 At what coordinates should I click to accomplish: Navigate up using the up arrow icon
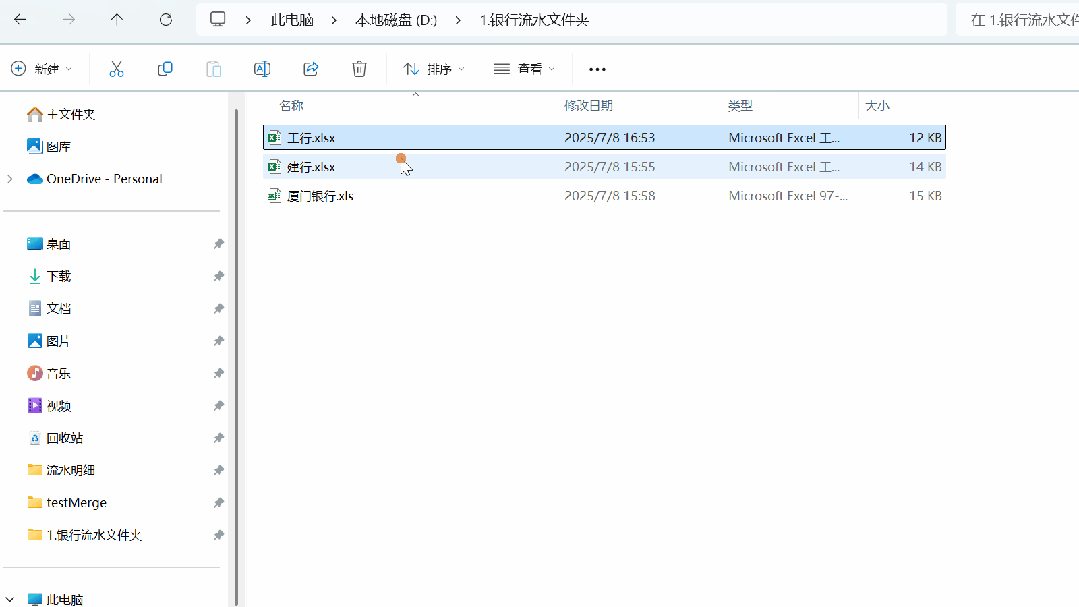116,19
